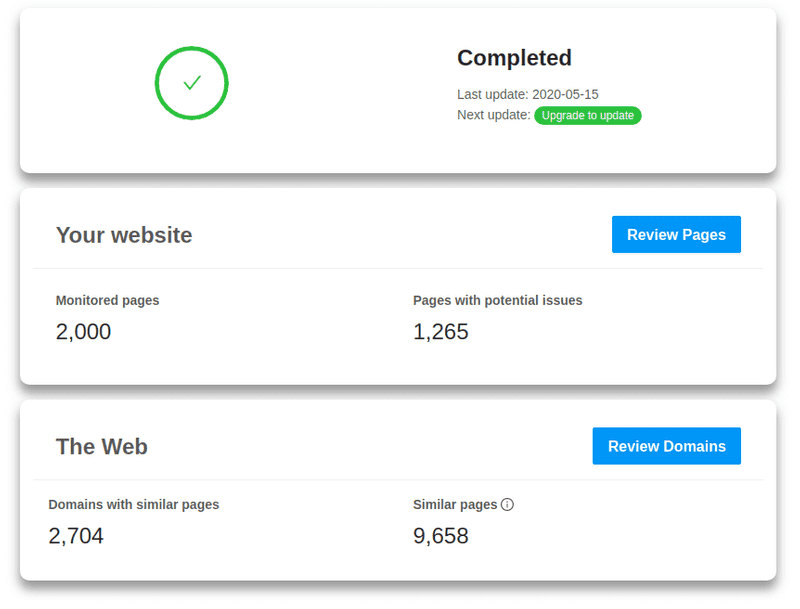Viewport: 800px width, 609px height.
Task: Click the divider line under The Web
Action: coord(398,479)
